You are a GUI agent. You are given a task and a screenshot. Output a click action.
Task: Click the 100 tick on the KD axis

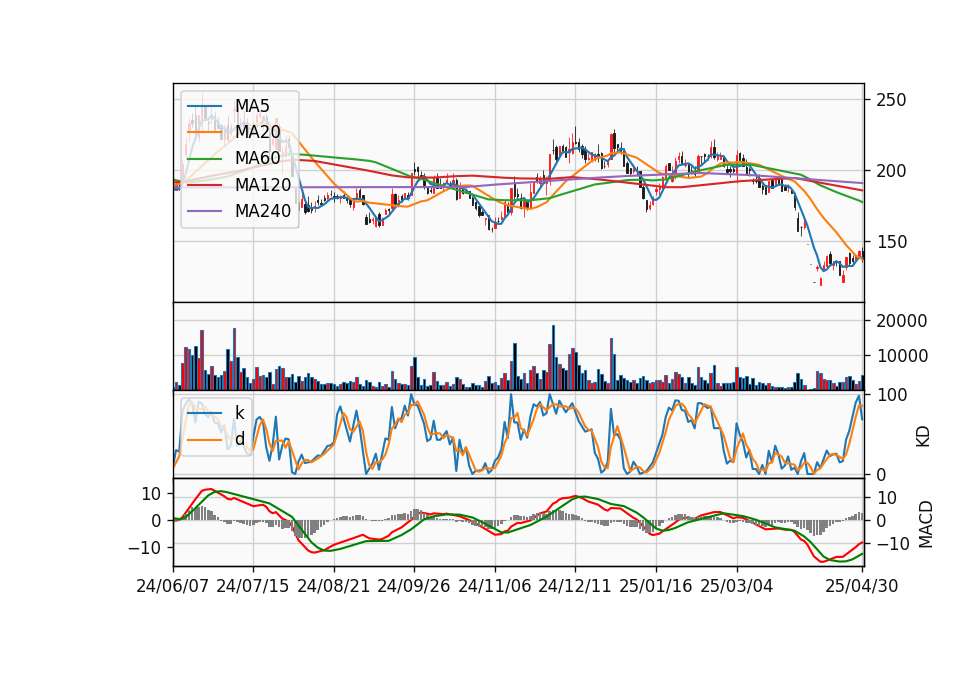(x=891, y=395)
